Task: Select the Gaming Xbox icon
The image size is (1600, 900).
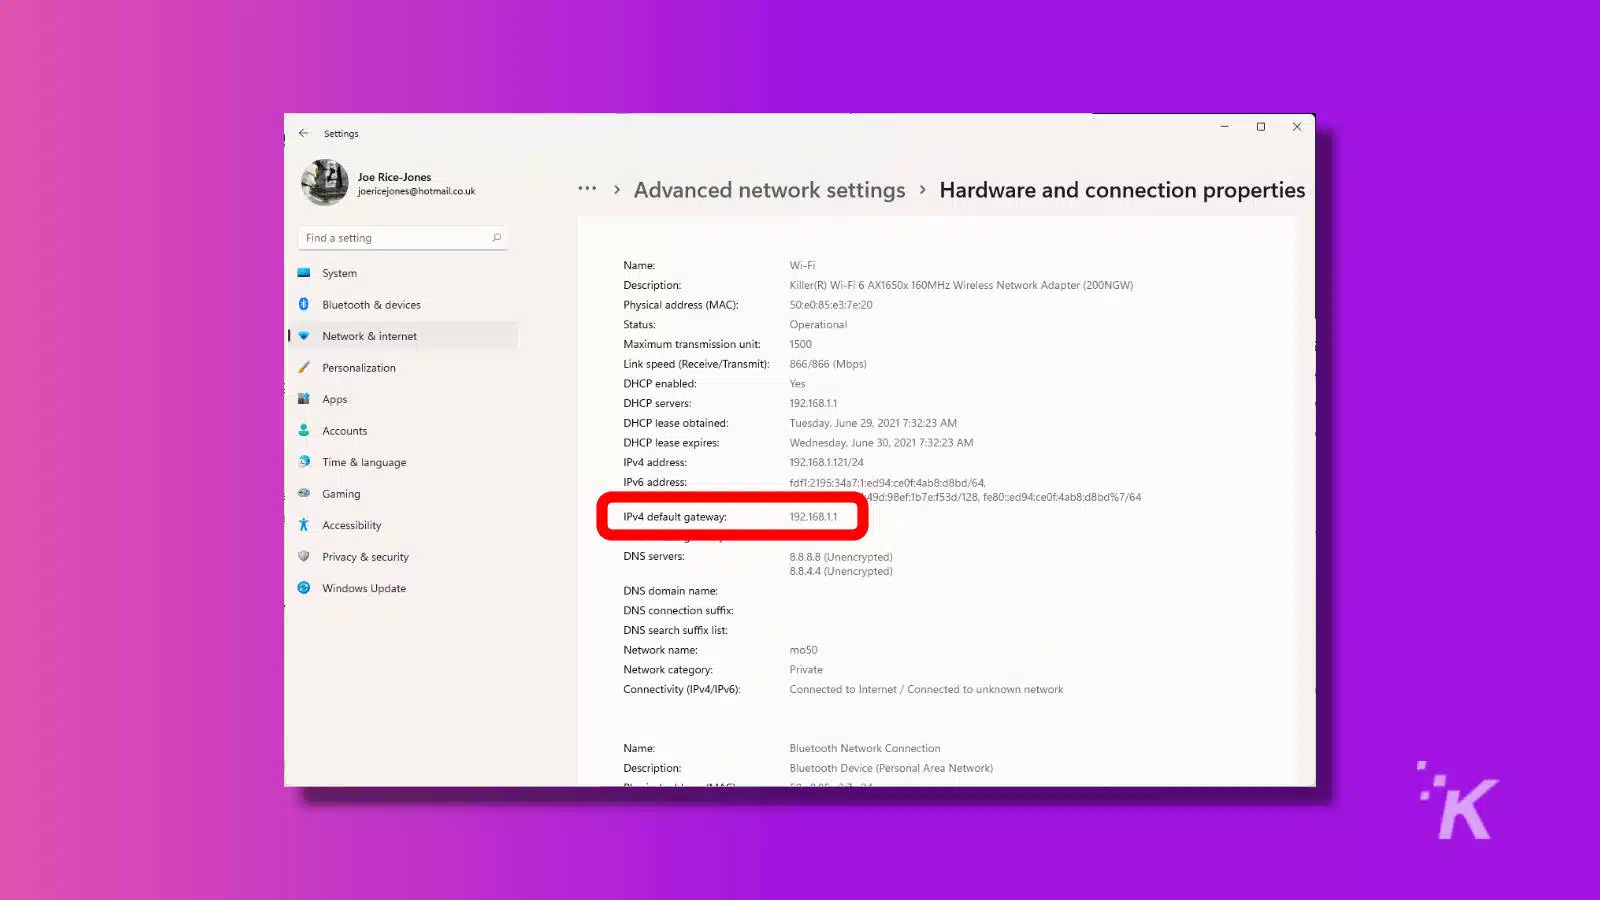Action: click(x=304, y=493)
